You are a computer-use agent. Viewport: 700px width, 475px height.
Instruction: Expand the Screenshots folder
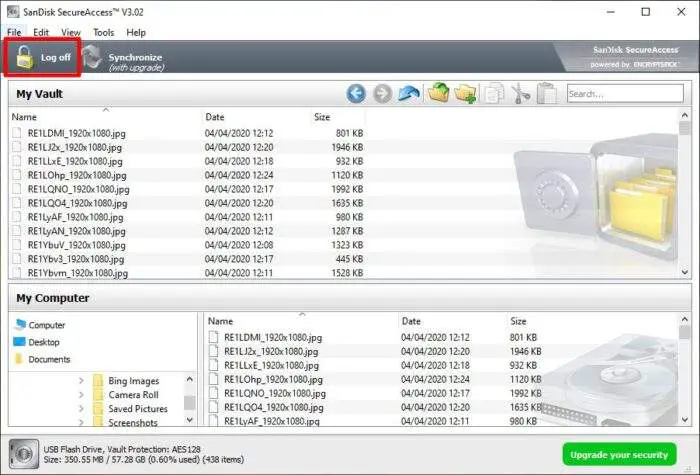point(81,422)
